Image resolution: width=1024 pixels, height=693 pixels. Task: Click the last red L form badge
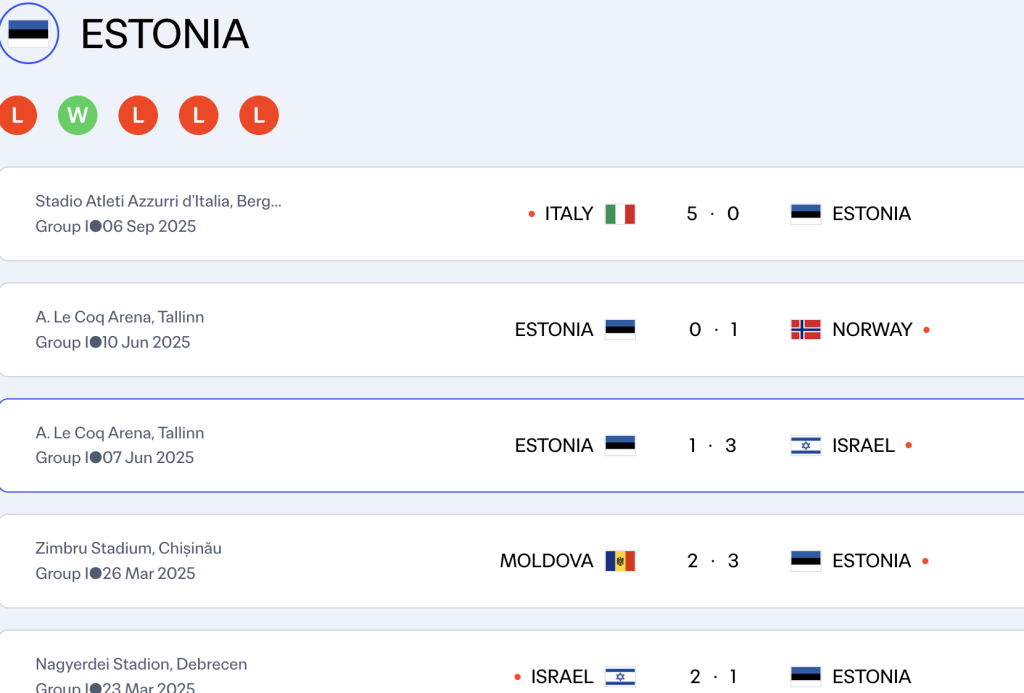tap(259, 115)
